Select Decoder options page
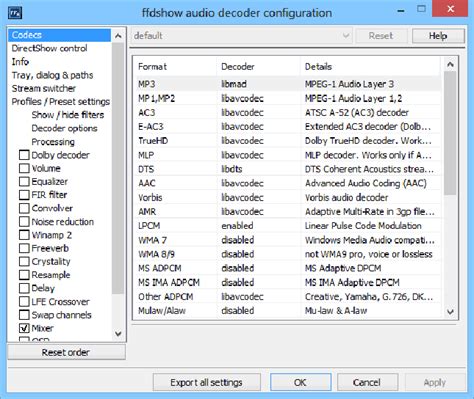Screen dimensions: 474x399 click(x=64, y=128)
